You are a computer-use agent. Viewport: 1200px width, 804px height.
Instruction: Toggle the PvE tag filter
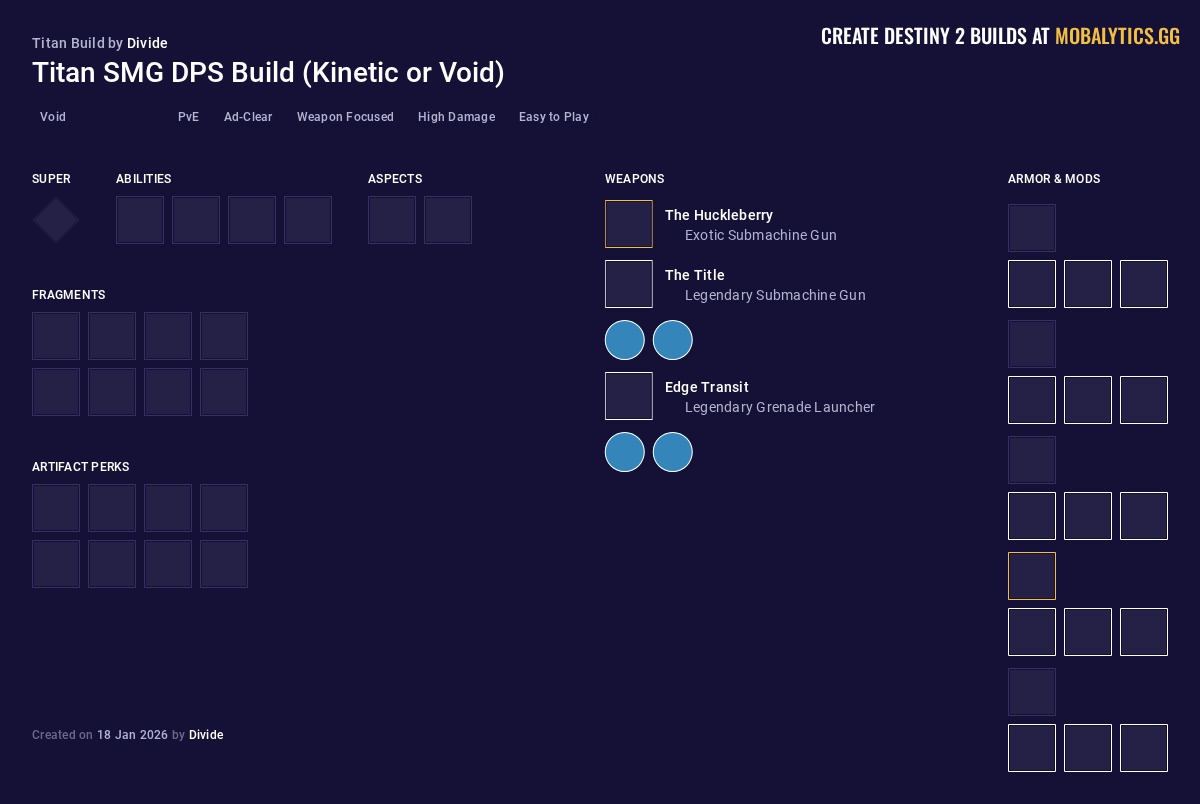click(x=188, y=117)
